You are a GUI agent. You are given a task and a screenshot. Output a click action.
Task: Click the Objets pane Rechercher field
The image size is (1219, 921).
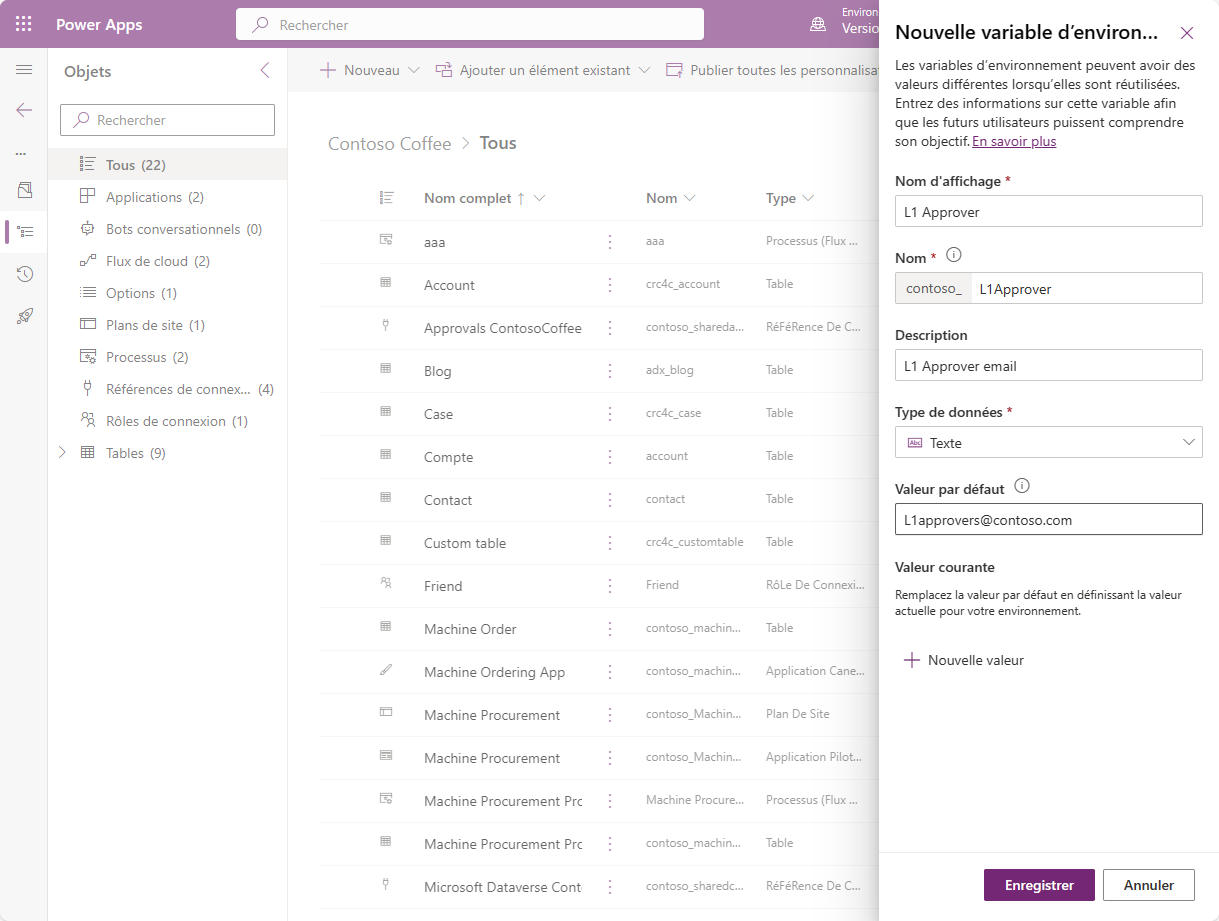[168, 120]
